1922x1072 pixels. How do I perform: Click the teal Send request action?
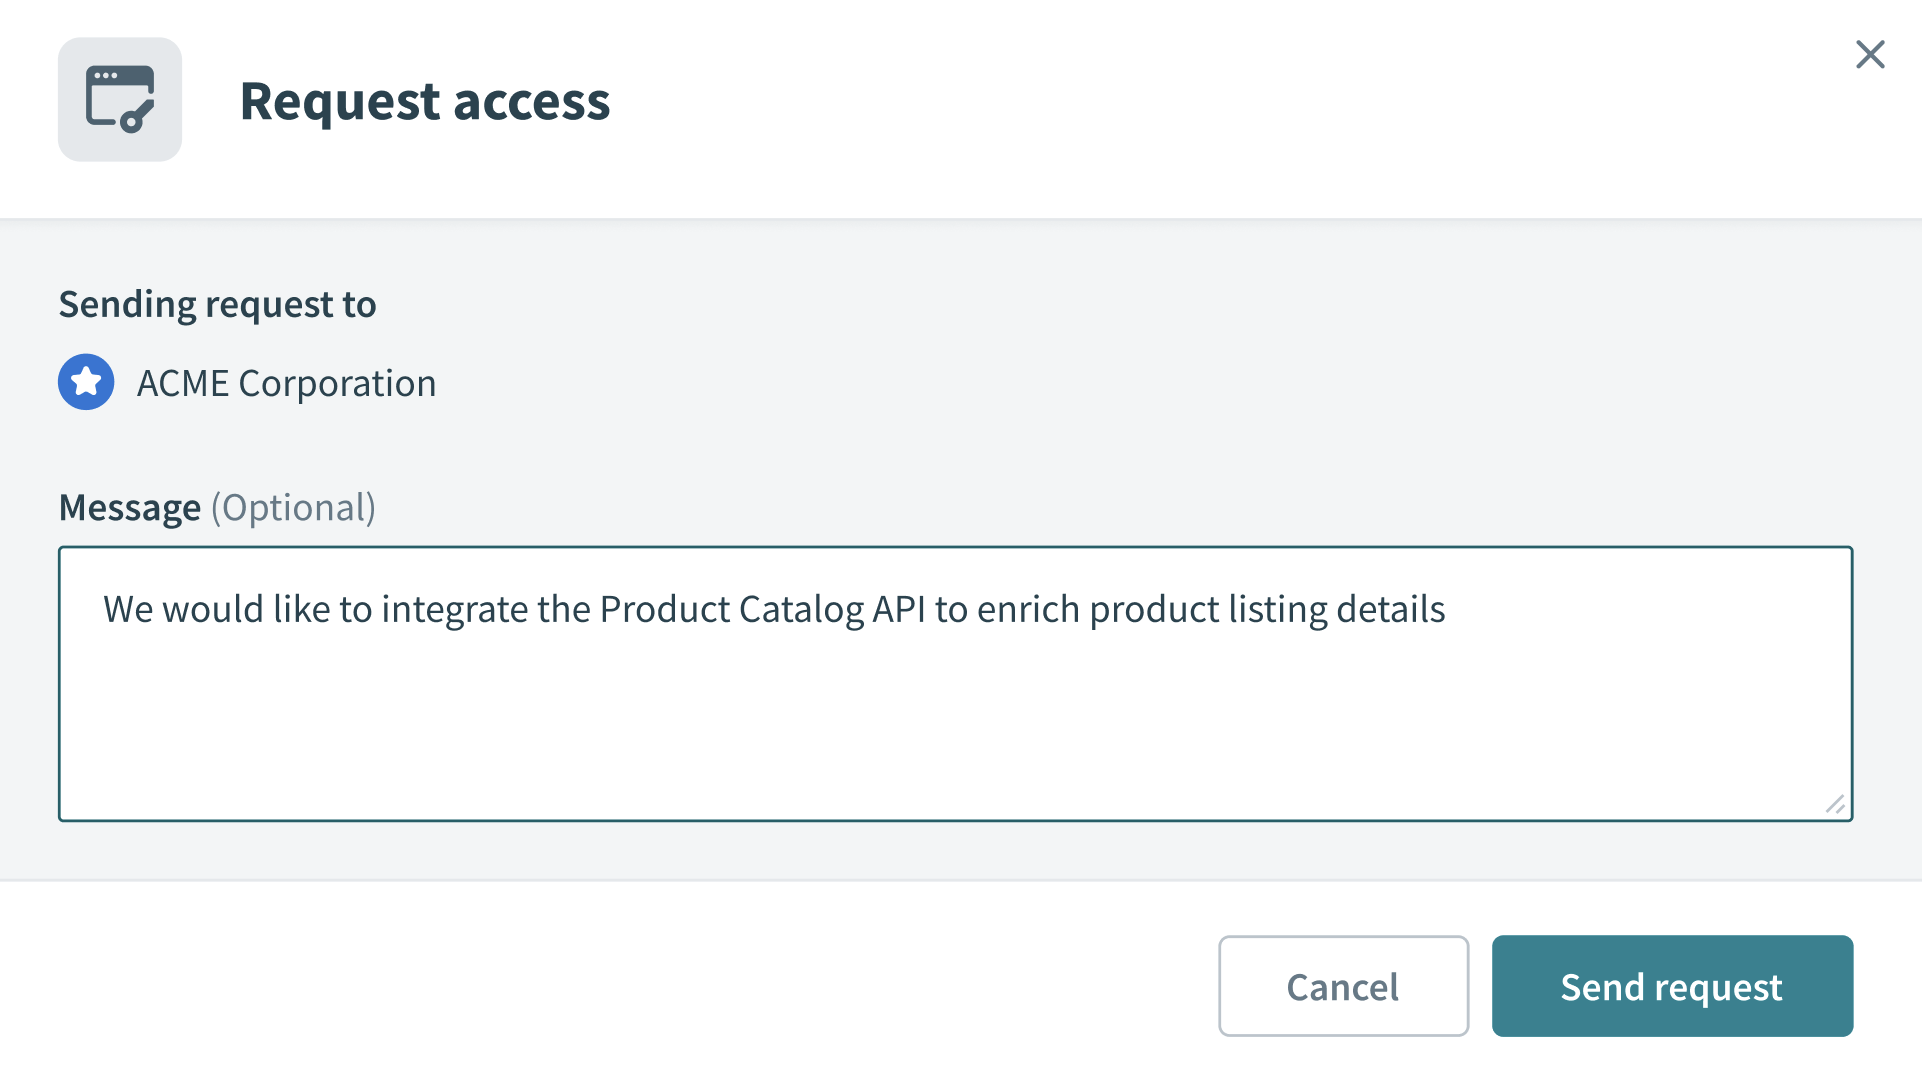click(x=1671, y=986)
